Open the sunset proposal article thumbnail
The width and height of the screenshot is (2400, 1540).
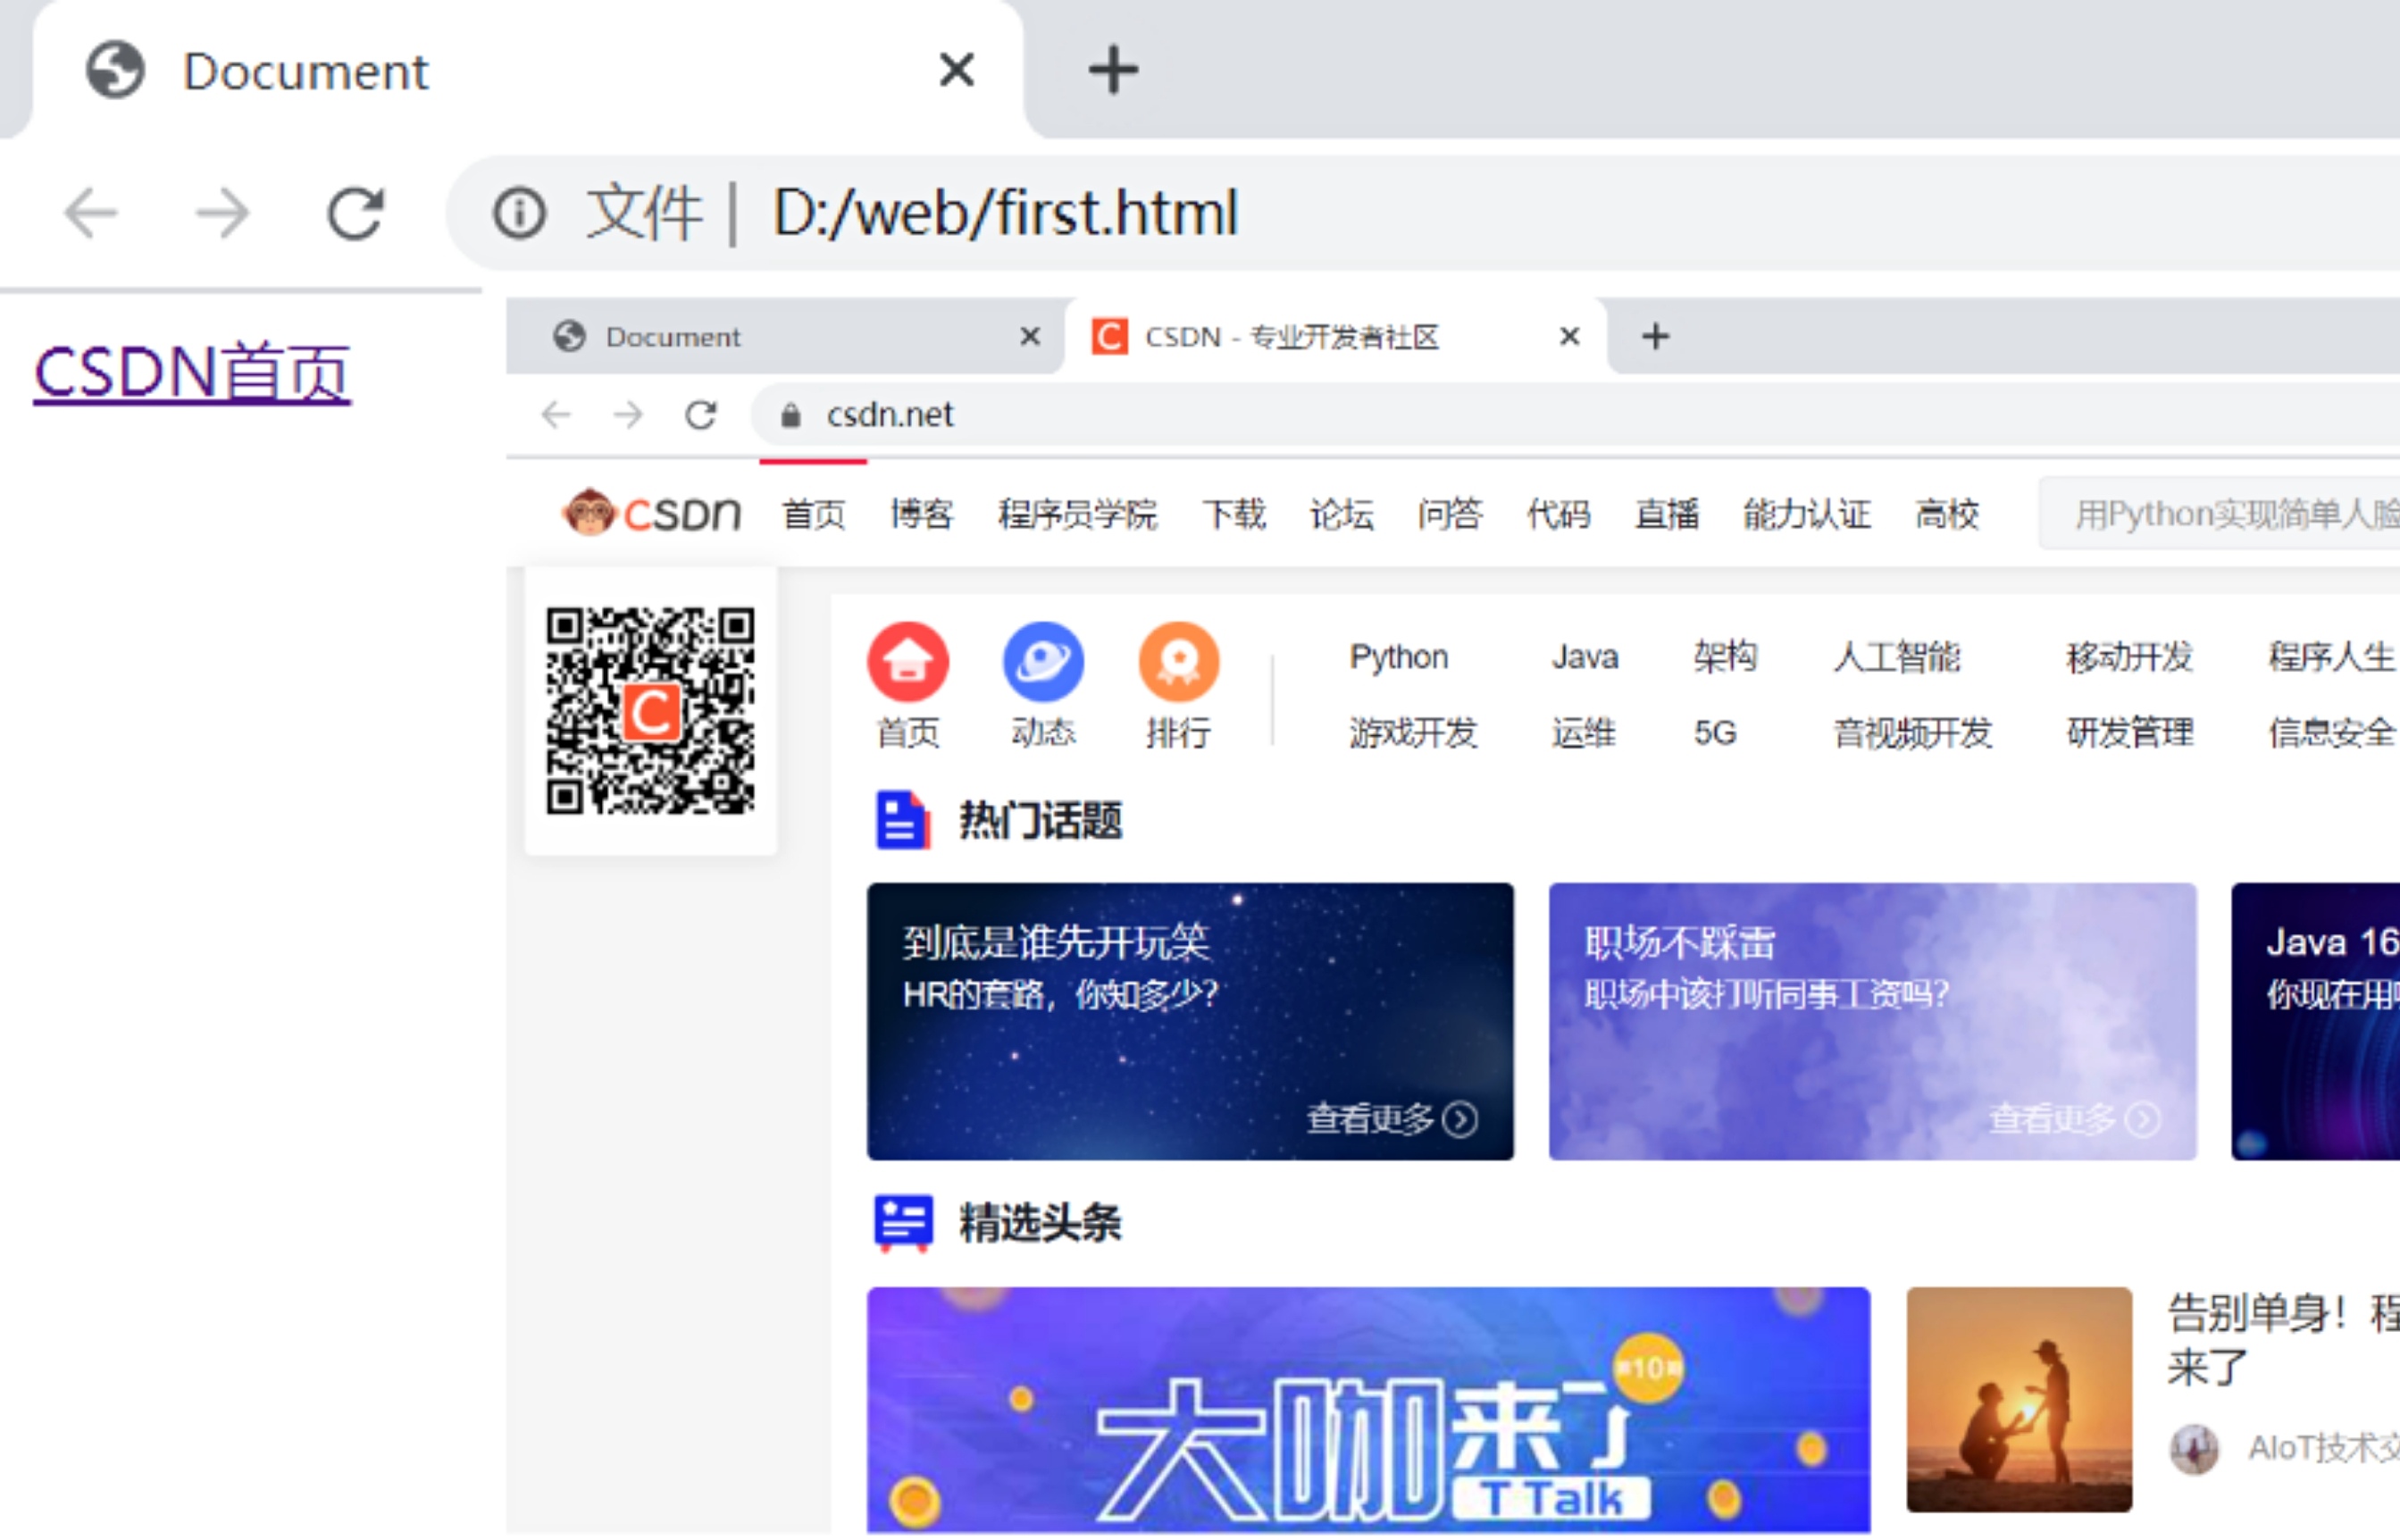2019,1399
